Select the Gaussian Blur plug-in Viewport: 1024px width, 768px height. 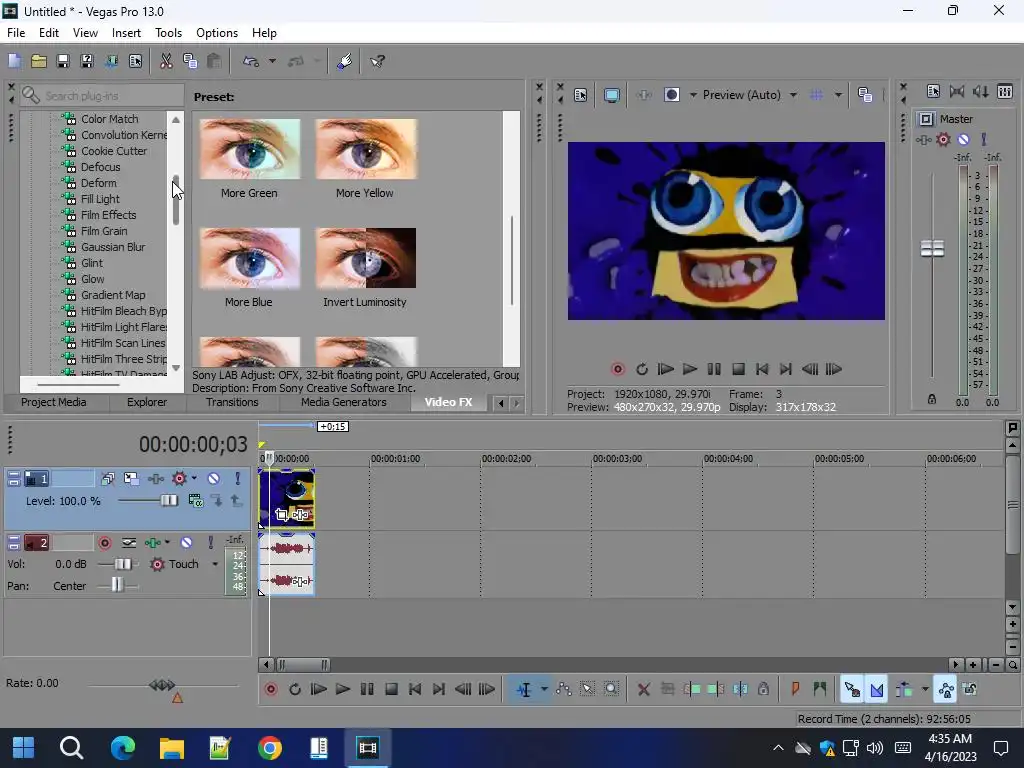(x=113, y=247)
